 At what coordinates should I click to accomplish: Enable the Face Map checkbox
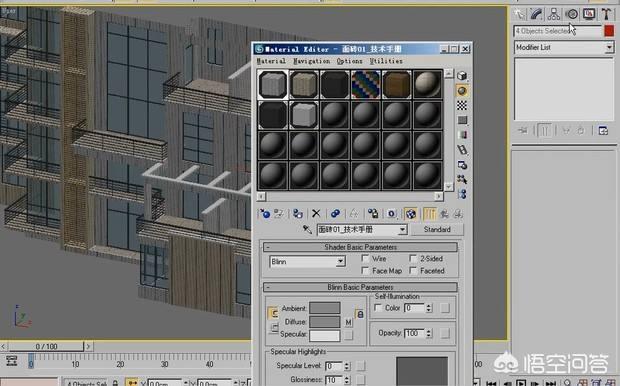[x=365, y=271]
